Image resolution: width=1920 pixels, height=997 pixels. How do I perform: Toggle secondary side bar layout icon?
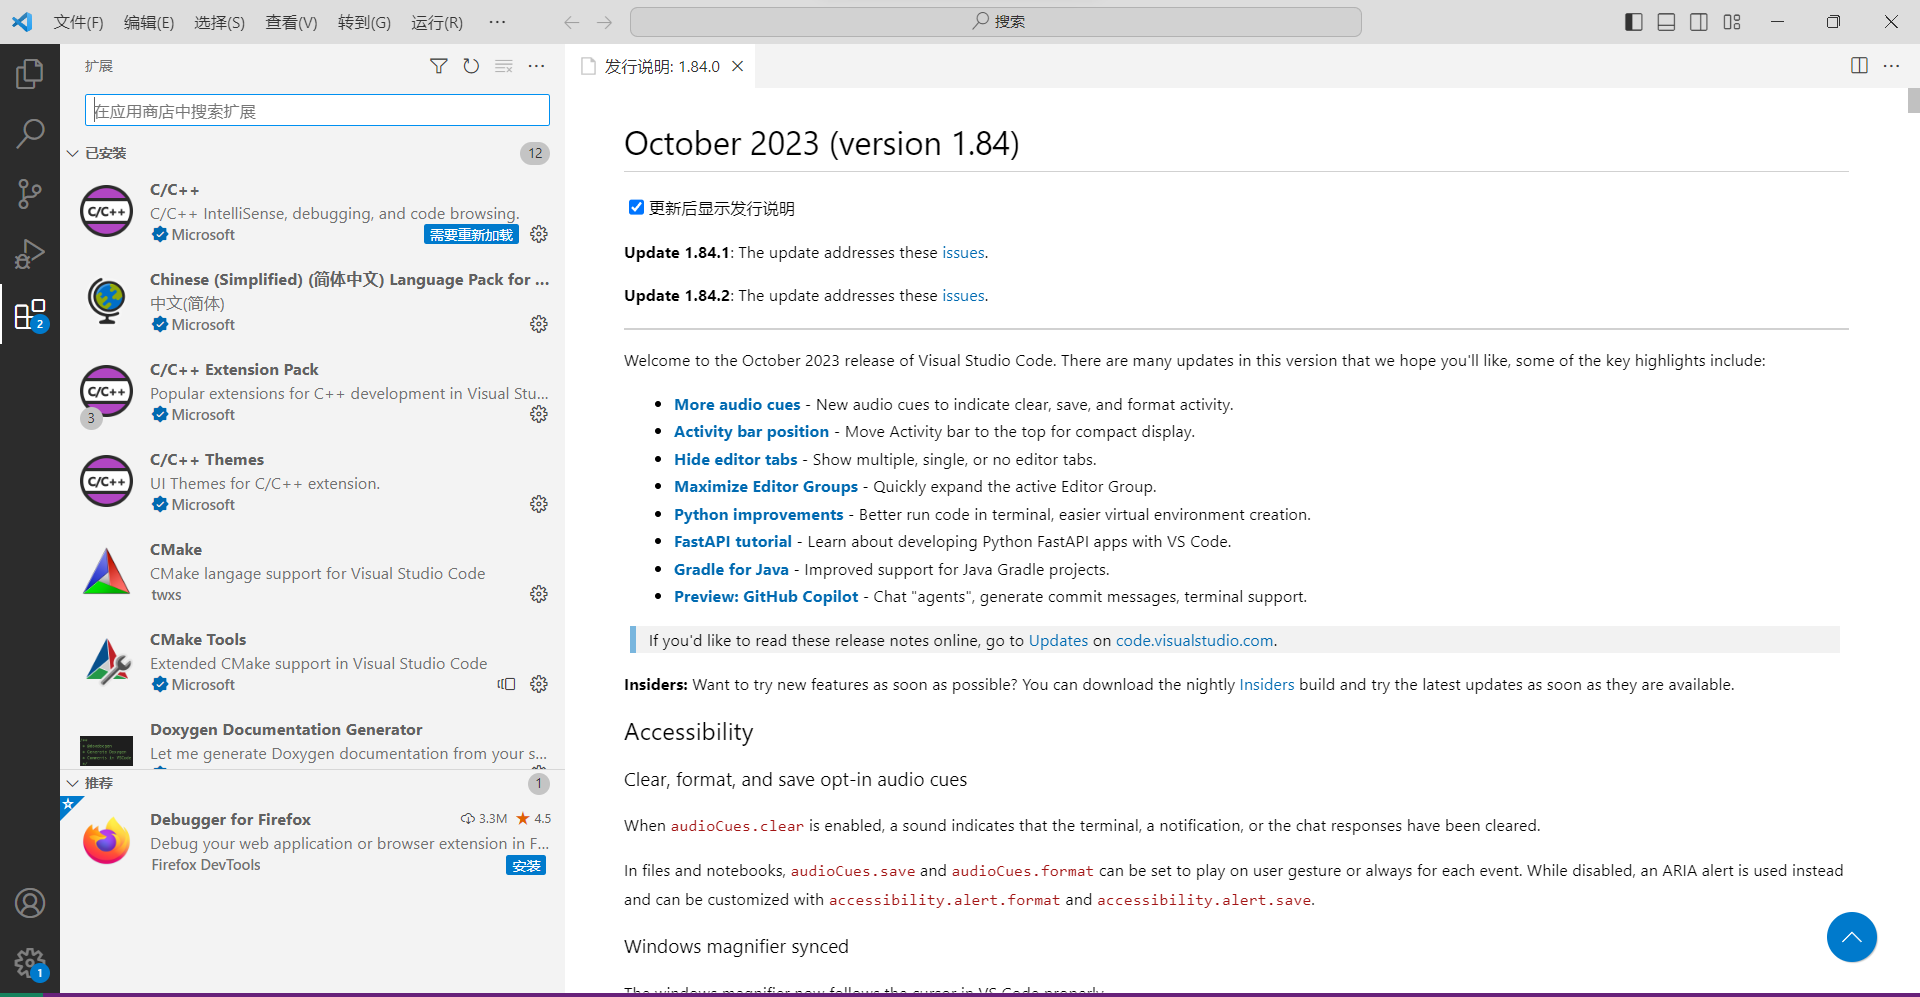[x=1699, y=22]
